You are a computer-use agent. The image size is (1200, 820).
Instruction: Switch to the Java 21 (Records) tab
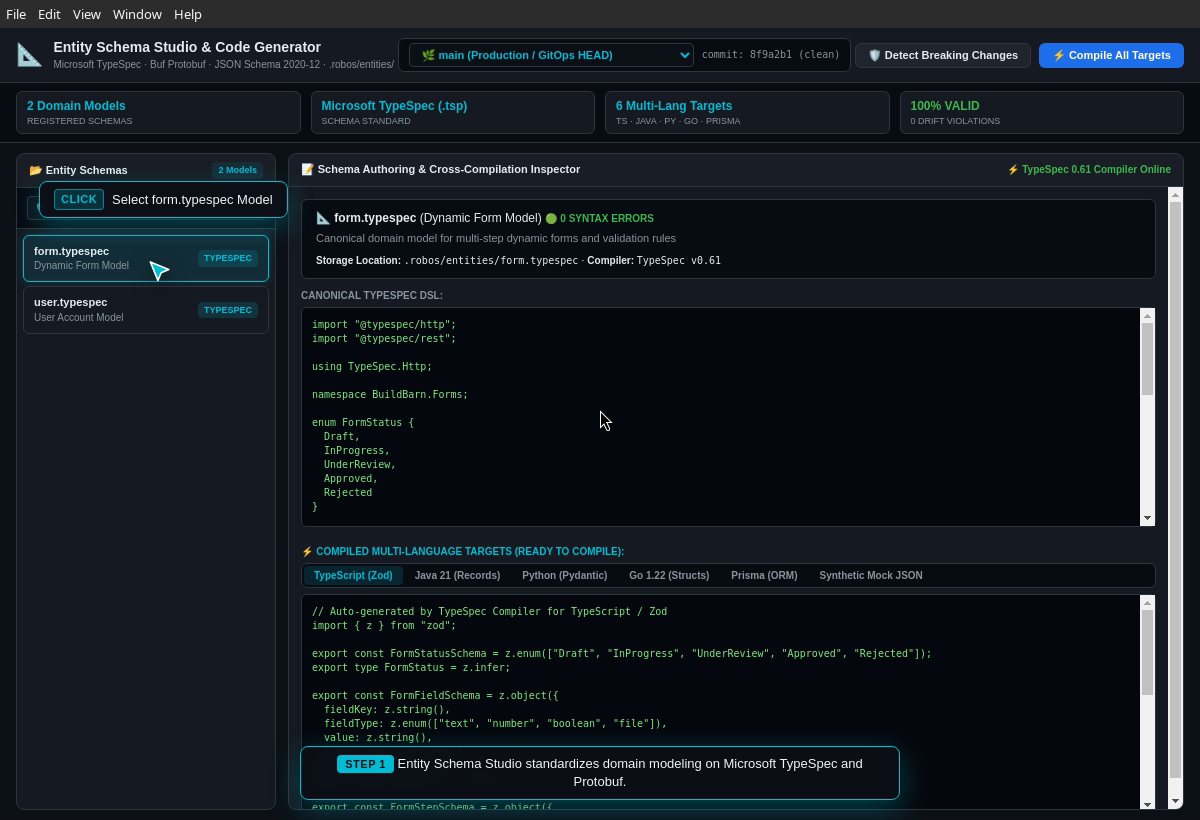coord(457,575)
